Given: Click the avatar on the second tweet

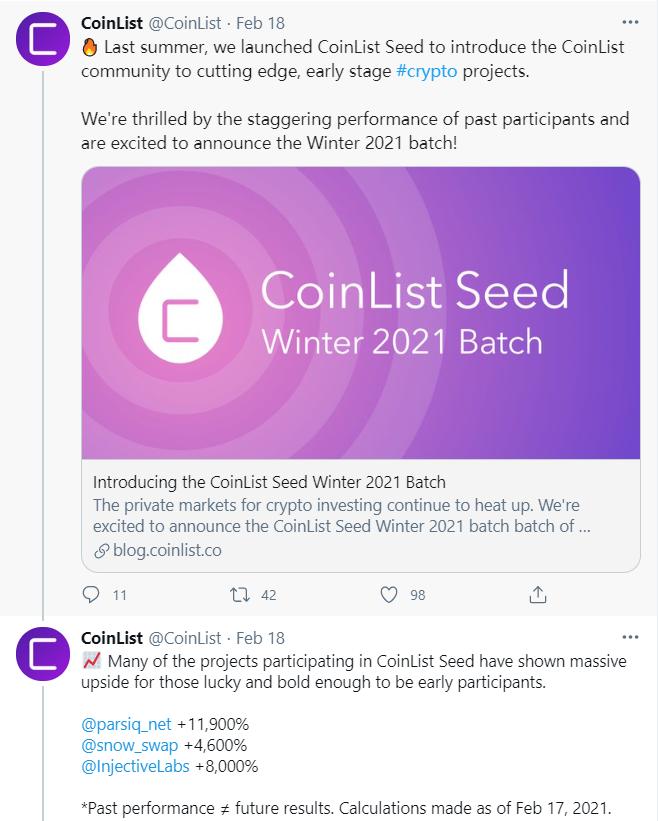Looking at the screenshot, I should click(x=41, y=656).
